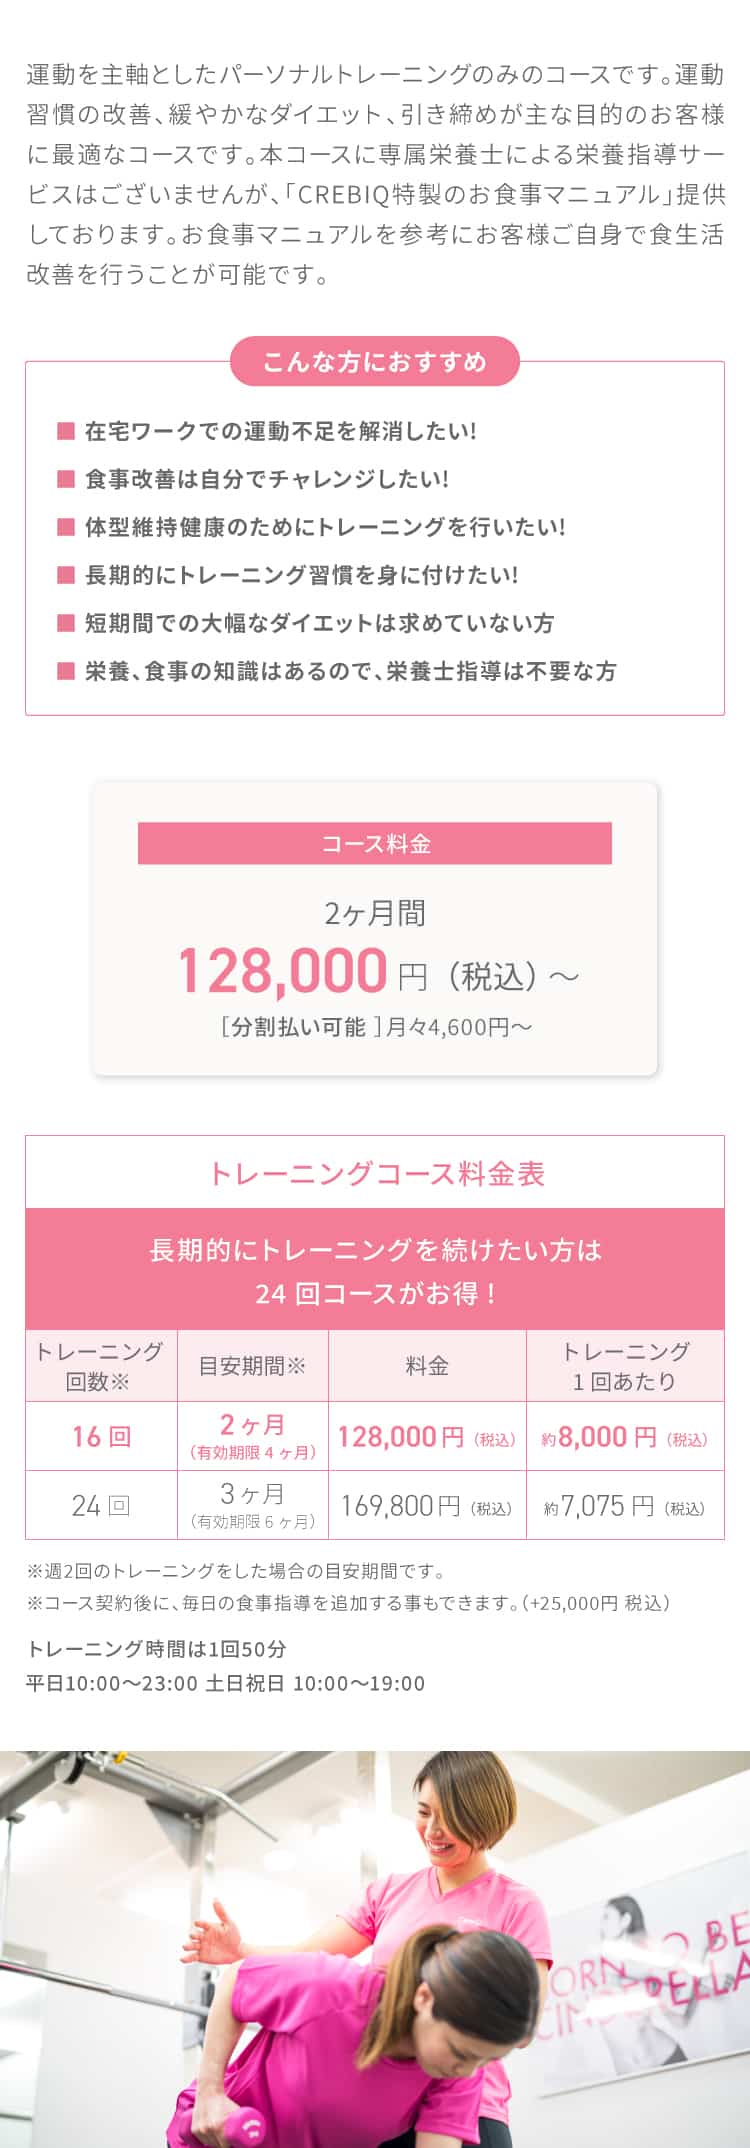Click the 目安期間 column header
Image resolution: width=750 pixels, height=2148 pixels.
pyautogui.click(x=253, y=1366)
